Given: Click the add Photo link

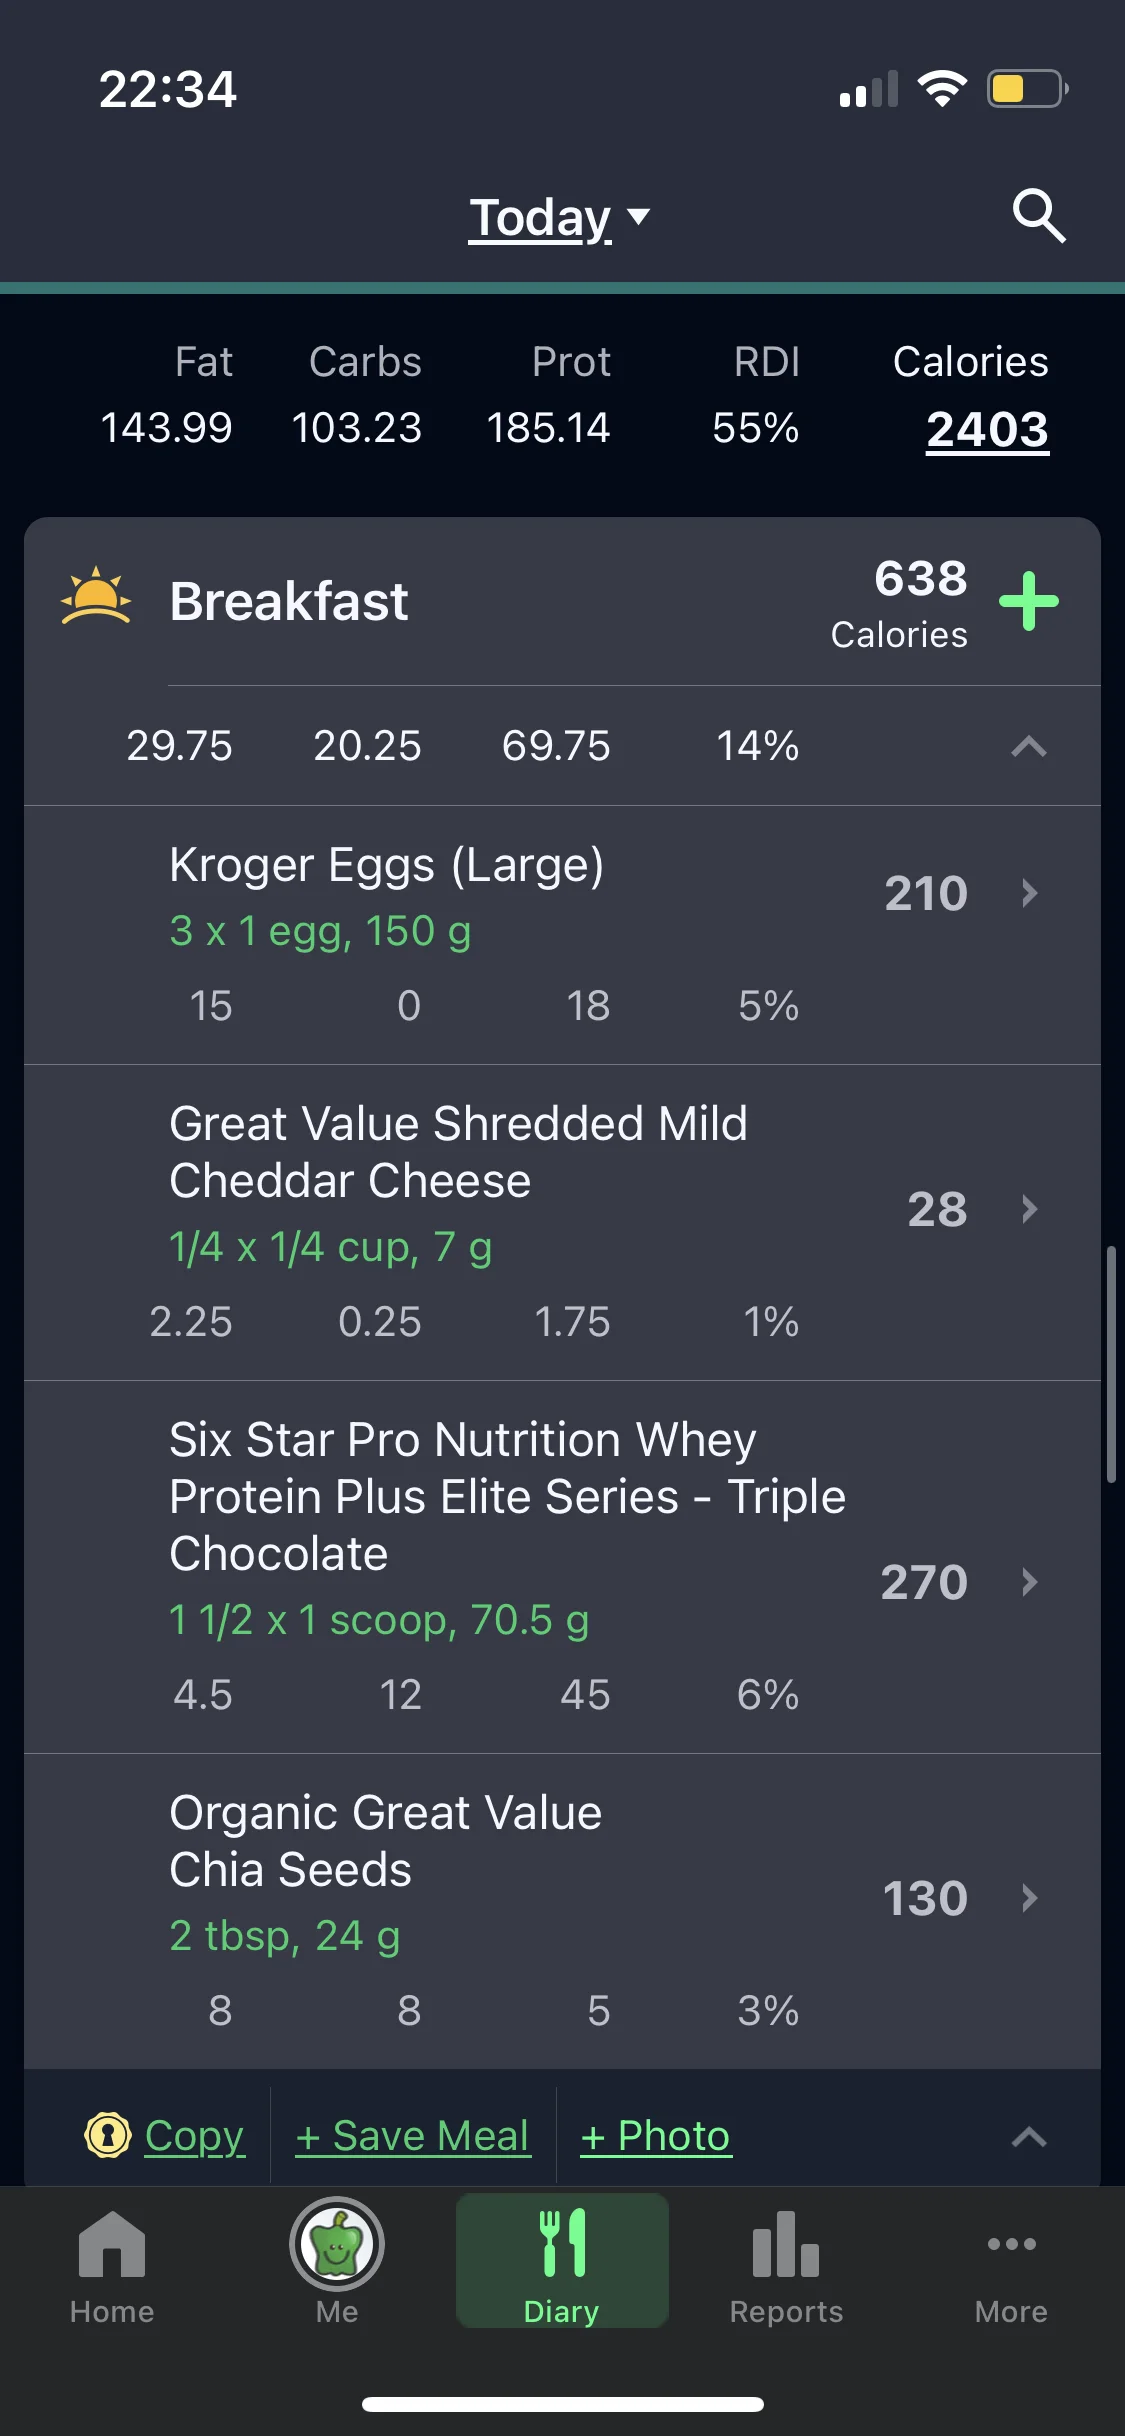Looking at the screenshot, I should click(x=656, y=2136).
